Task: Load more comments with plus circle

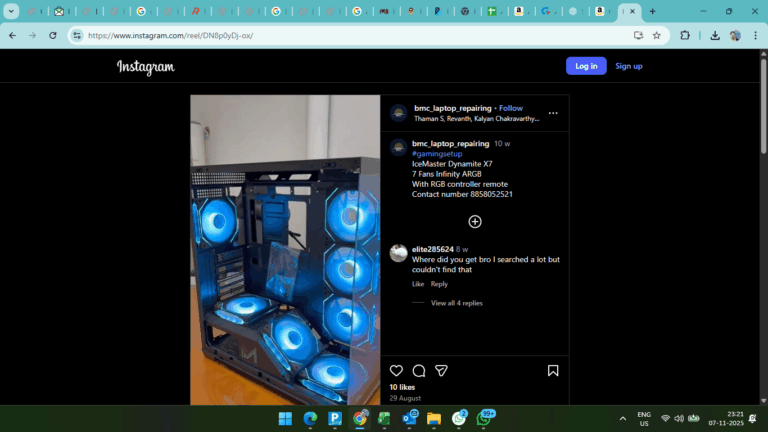Action: 475,221
